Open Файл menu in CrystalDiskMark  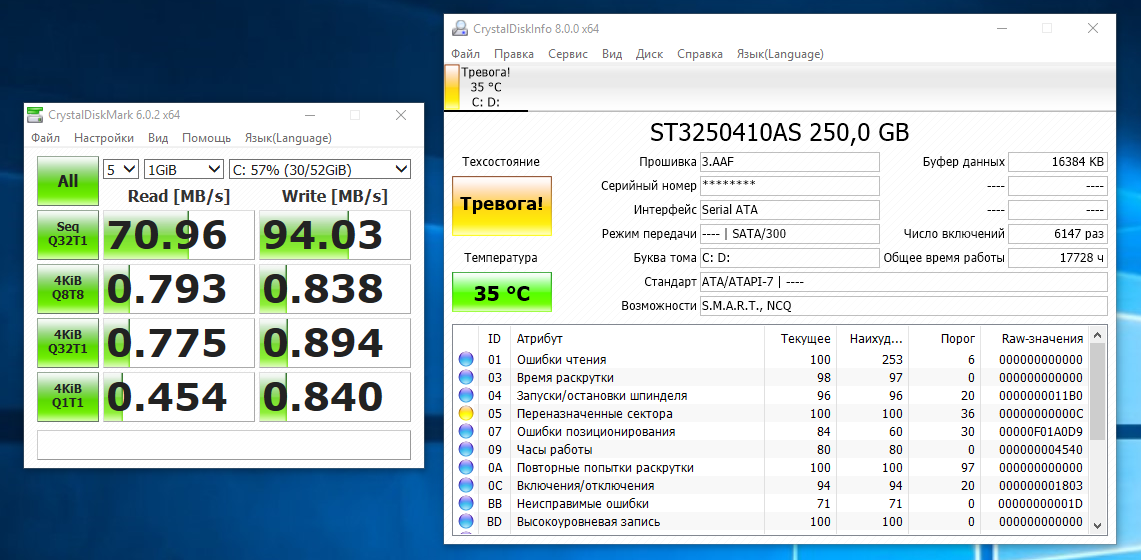[x=45, y=138]
